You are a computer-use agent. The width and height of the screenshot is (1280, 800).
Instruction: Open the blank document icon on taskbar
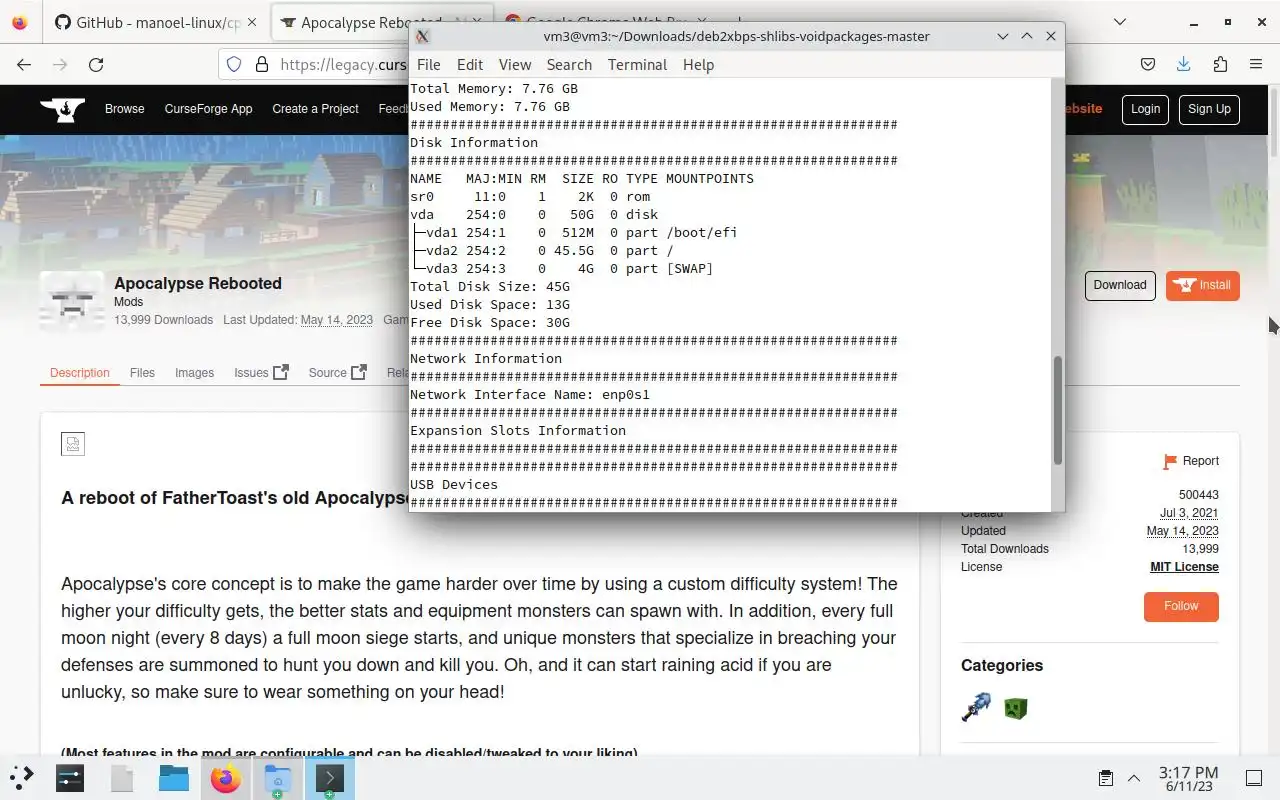[x=122, y=778]
